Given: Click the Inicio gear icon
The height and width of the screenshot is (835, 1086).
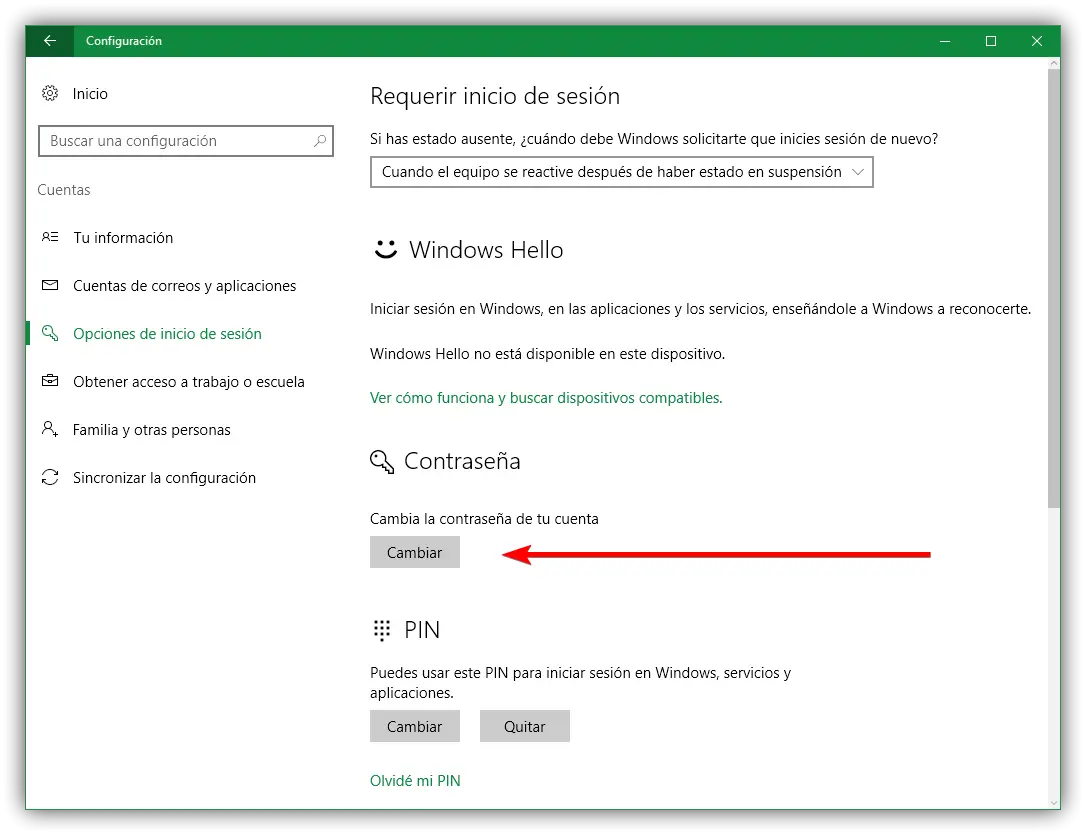Looking at the screenshot, I should (50, 93).
